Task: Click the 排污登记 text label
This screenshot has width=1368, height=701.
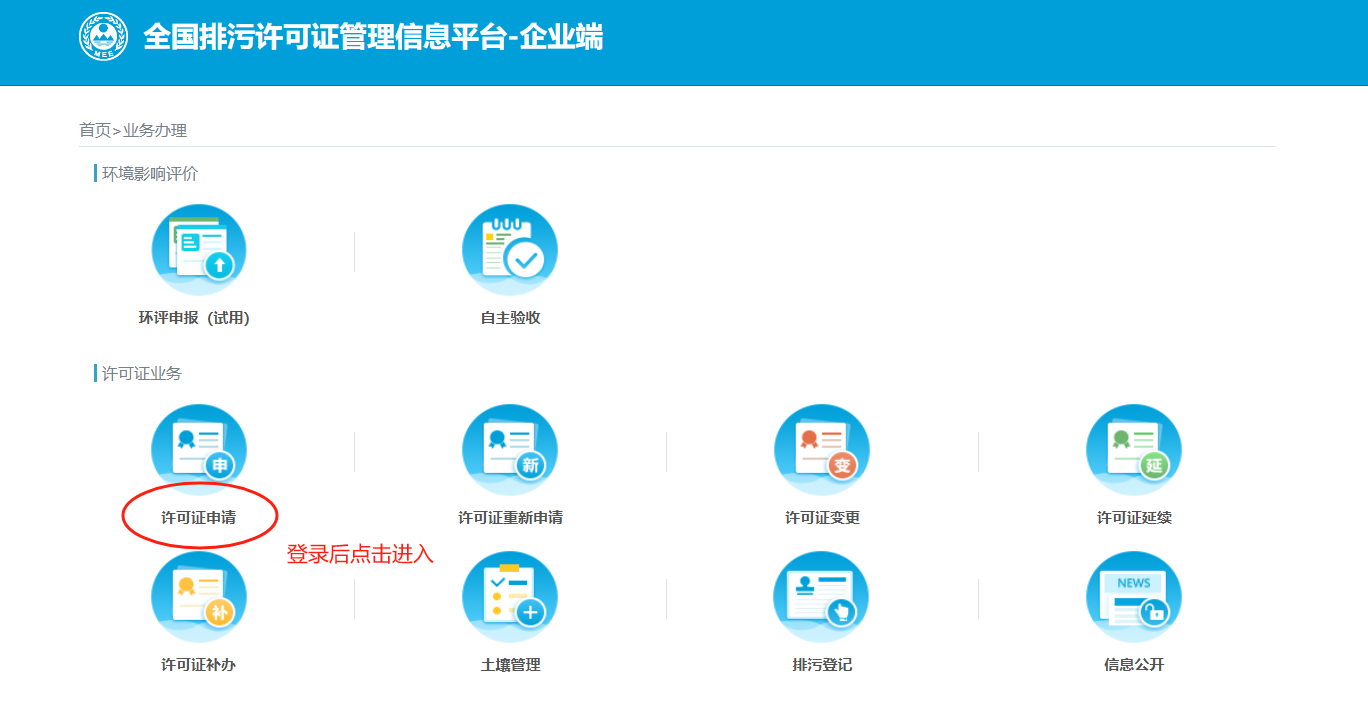Action: tap(822, 665)
